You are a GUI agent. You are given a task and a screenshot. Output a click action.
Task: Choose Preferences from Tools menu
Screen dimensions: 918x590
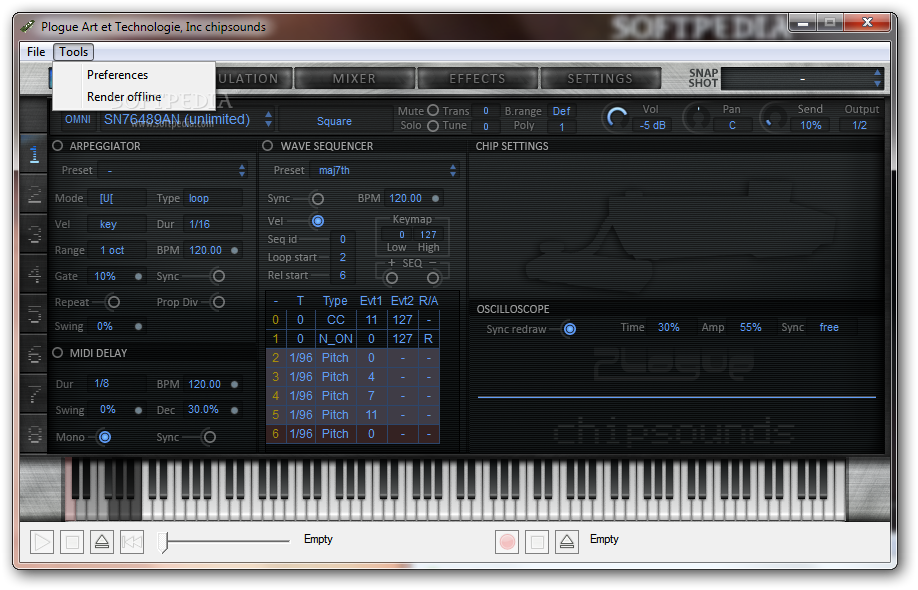pos(134,75)
